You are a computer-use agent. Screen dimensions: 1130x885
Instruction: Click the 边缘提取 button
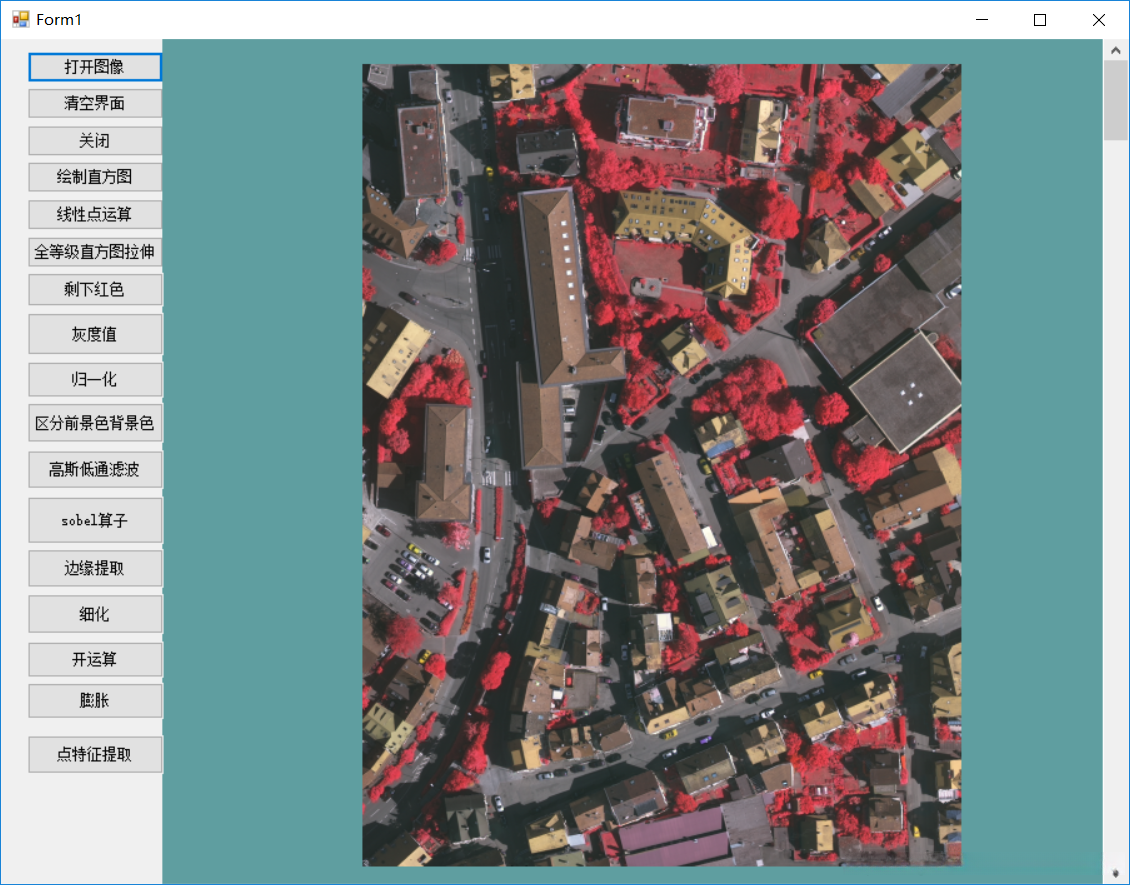95,568
